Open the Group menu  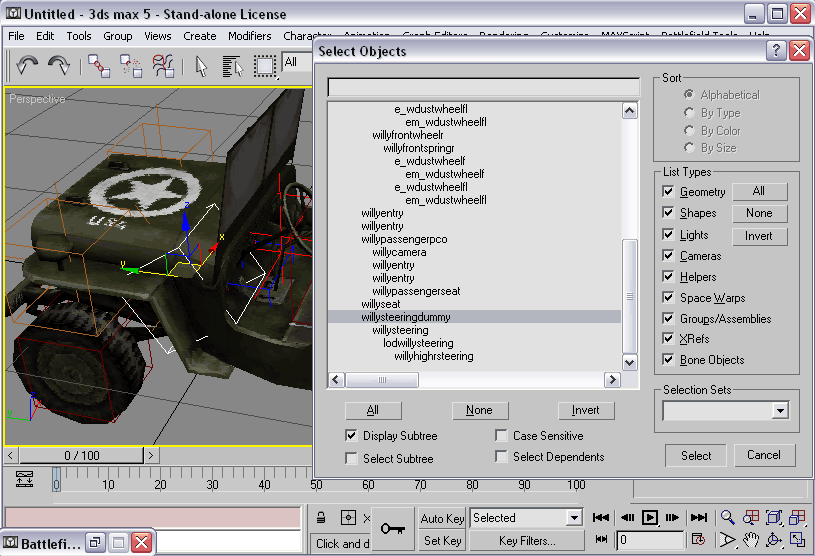117,36
